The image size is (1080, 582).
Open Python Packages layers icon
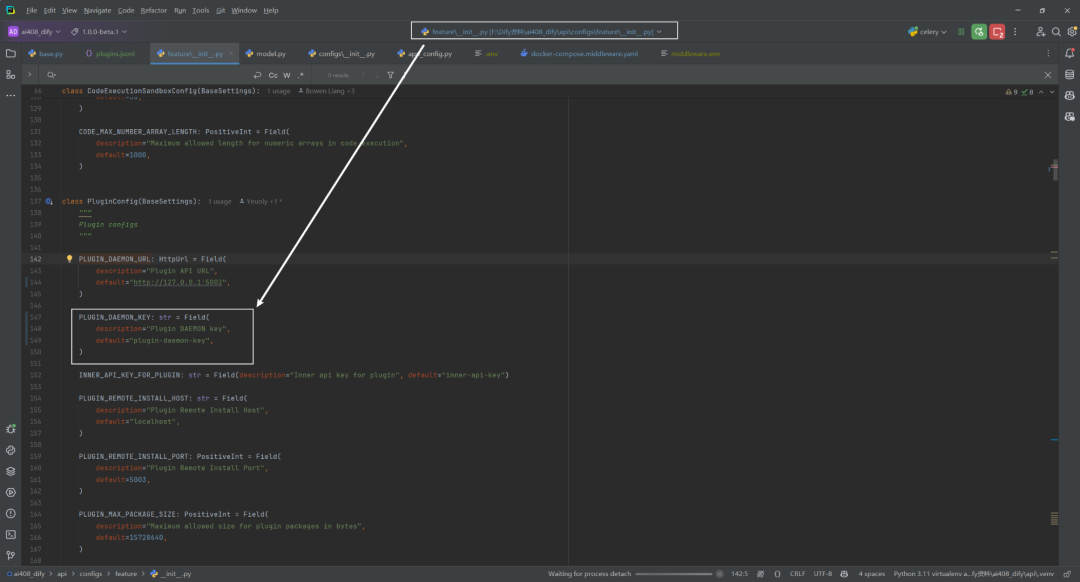click(x=10, y=472)
